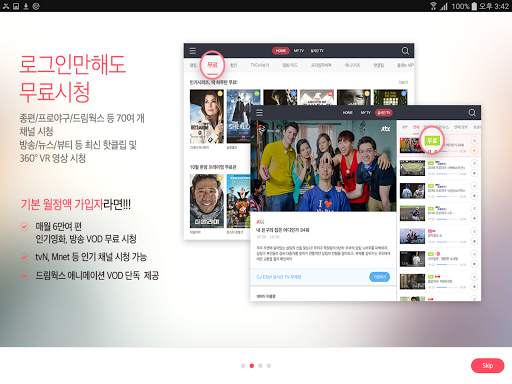Tap the hamburger menu in the back preview screen
The image size is (512, 384).
[193, 51]
